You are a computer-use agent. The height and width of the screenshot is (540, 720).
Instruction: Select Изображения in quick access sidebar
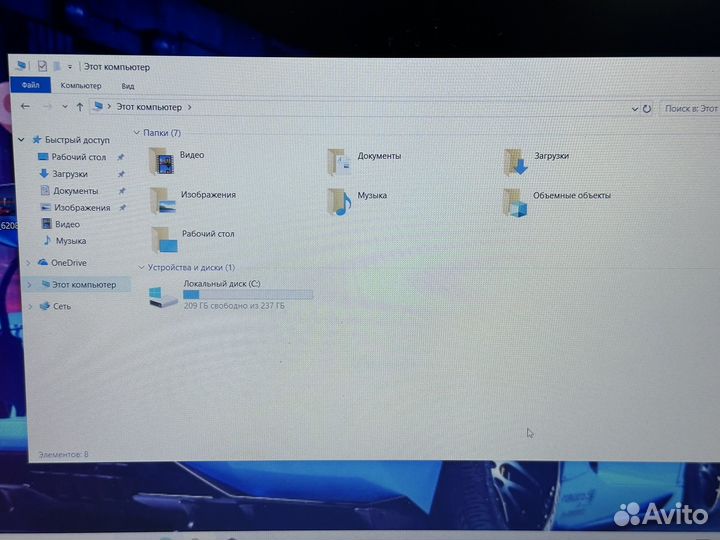[82, 208]
